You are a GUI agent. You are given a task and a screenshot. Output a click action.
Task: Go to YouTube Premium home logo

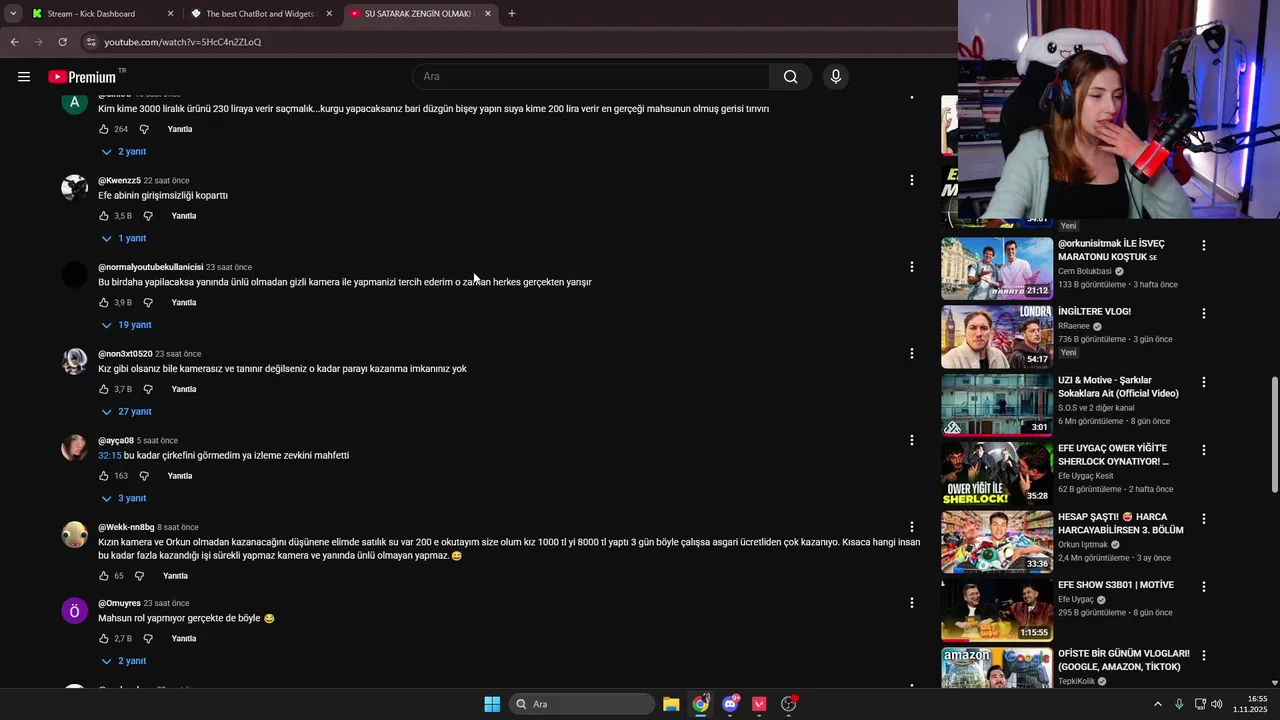82,77
